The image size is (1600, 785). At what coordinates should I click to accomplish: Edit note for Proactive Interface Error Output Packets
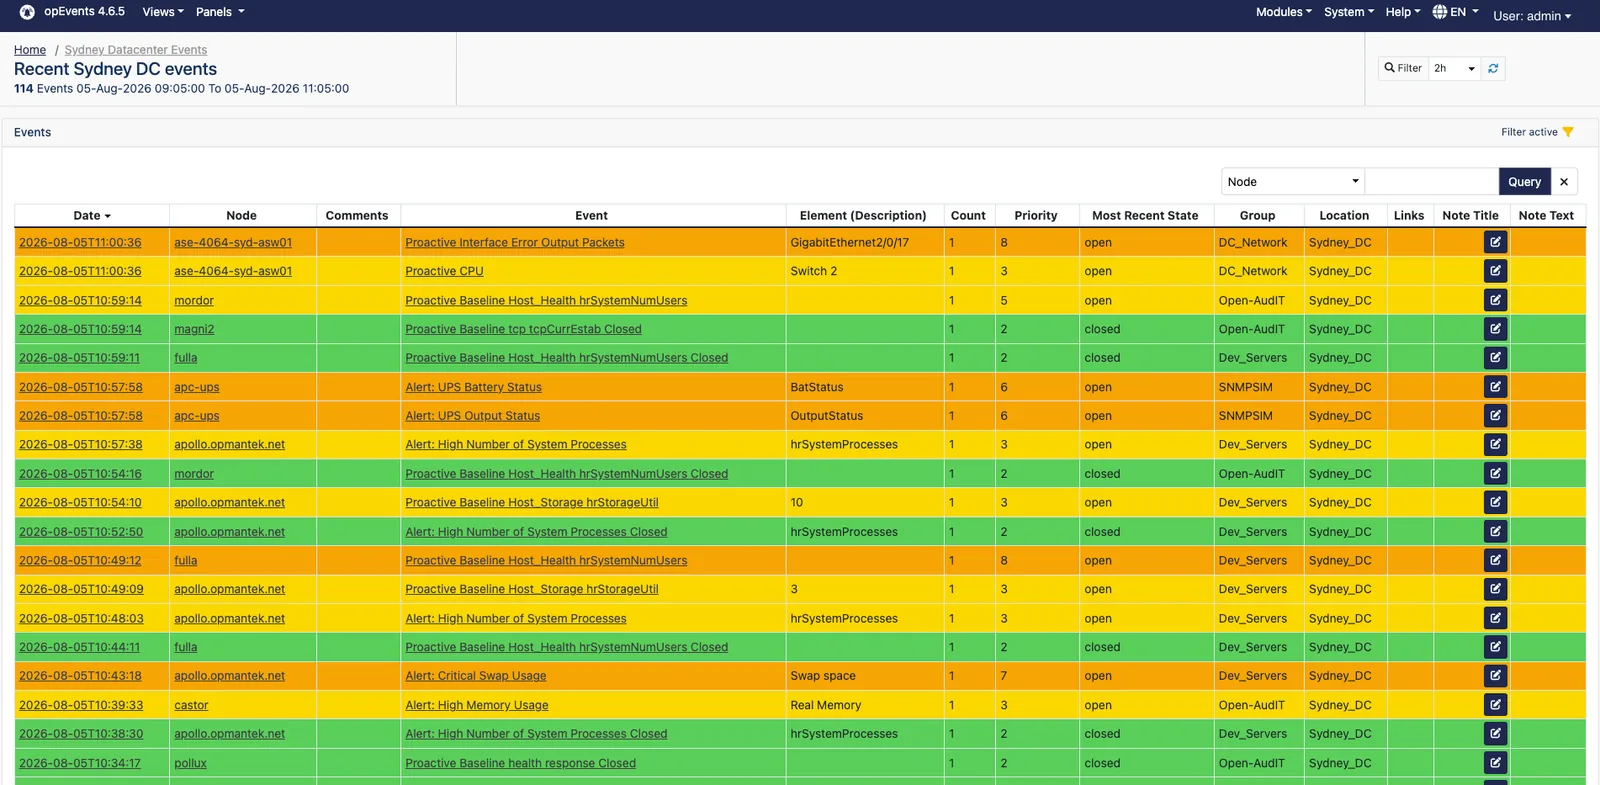click(1495, 242)
